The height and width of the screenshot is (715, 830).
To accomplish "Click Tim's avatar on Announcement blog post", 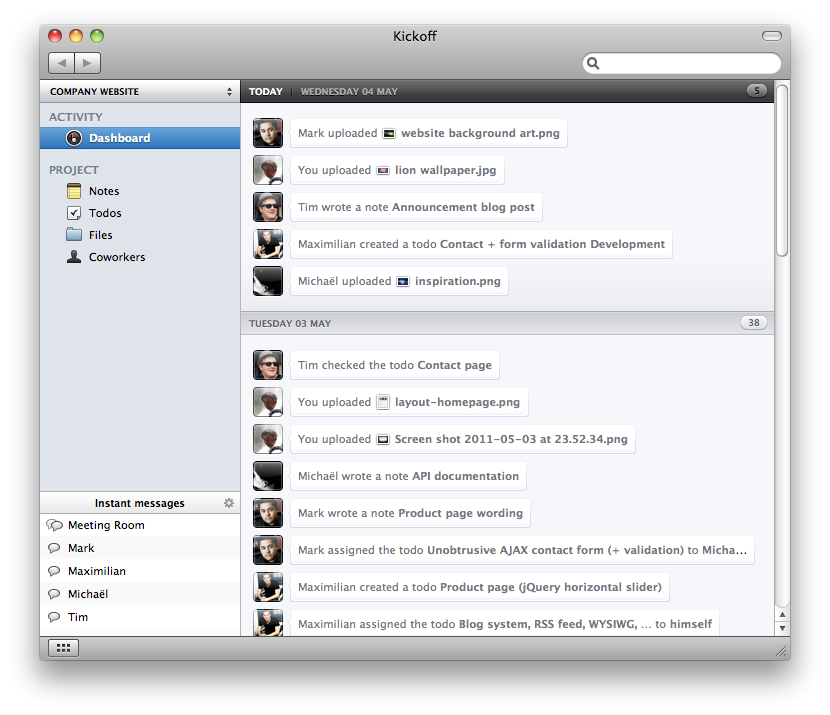I will (268, 207).
